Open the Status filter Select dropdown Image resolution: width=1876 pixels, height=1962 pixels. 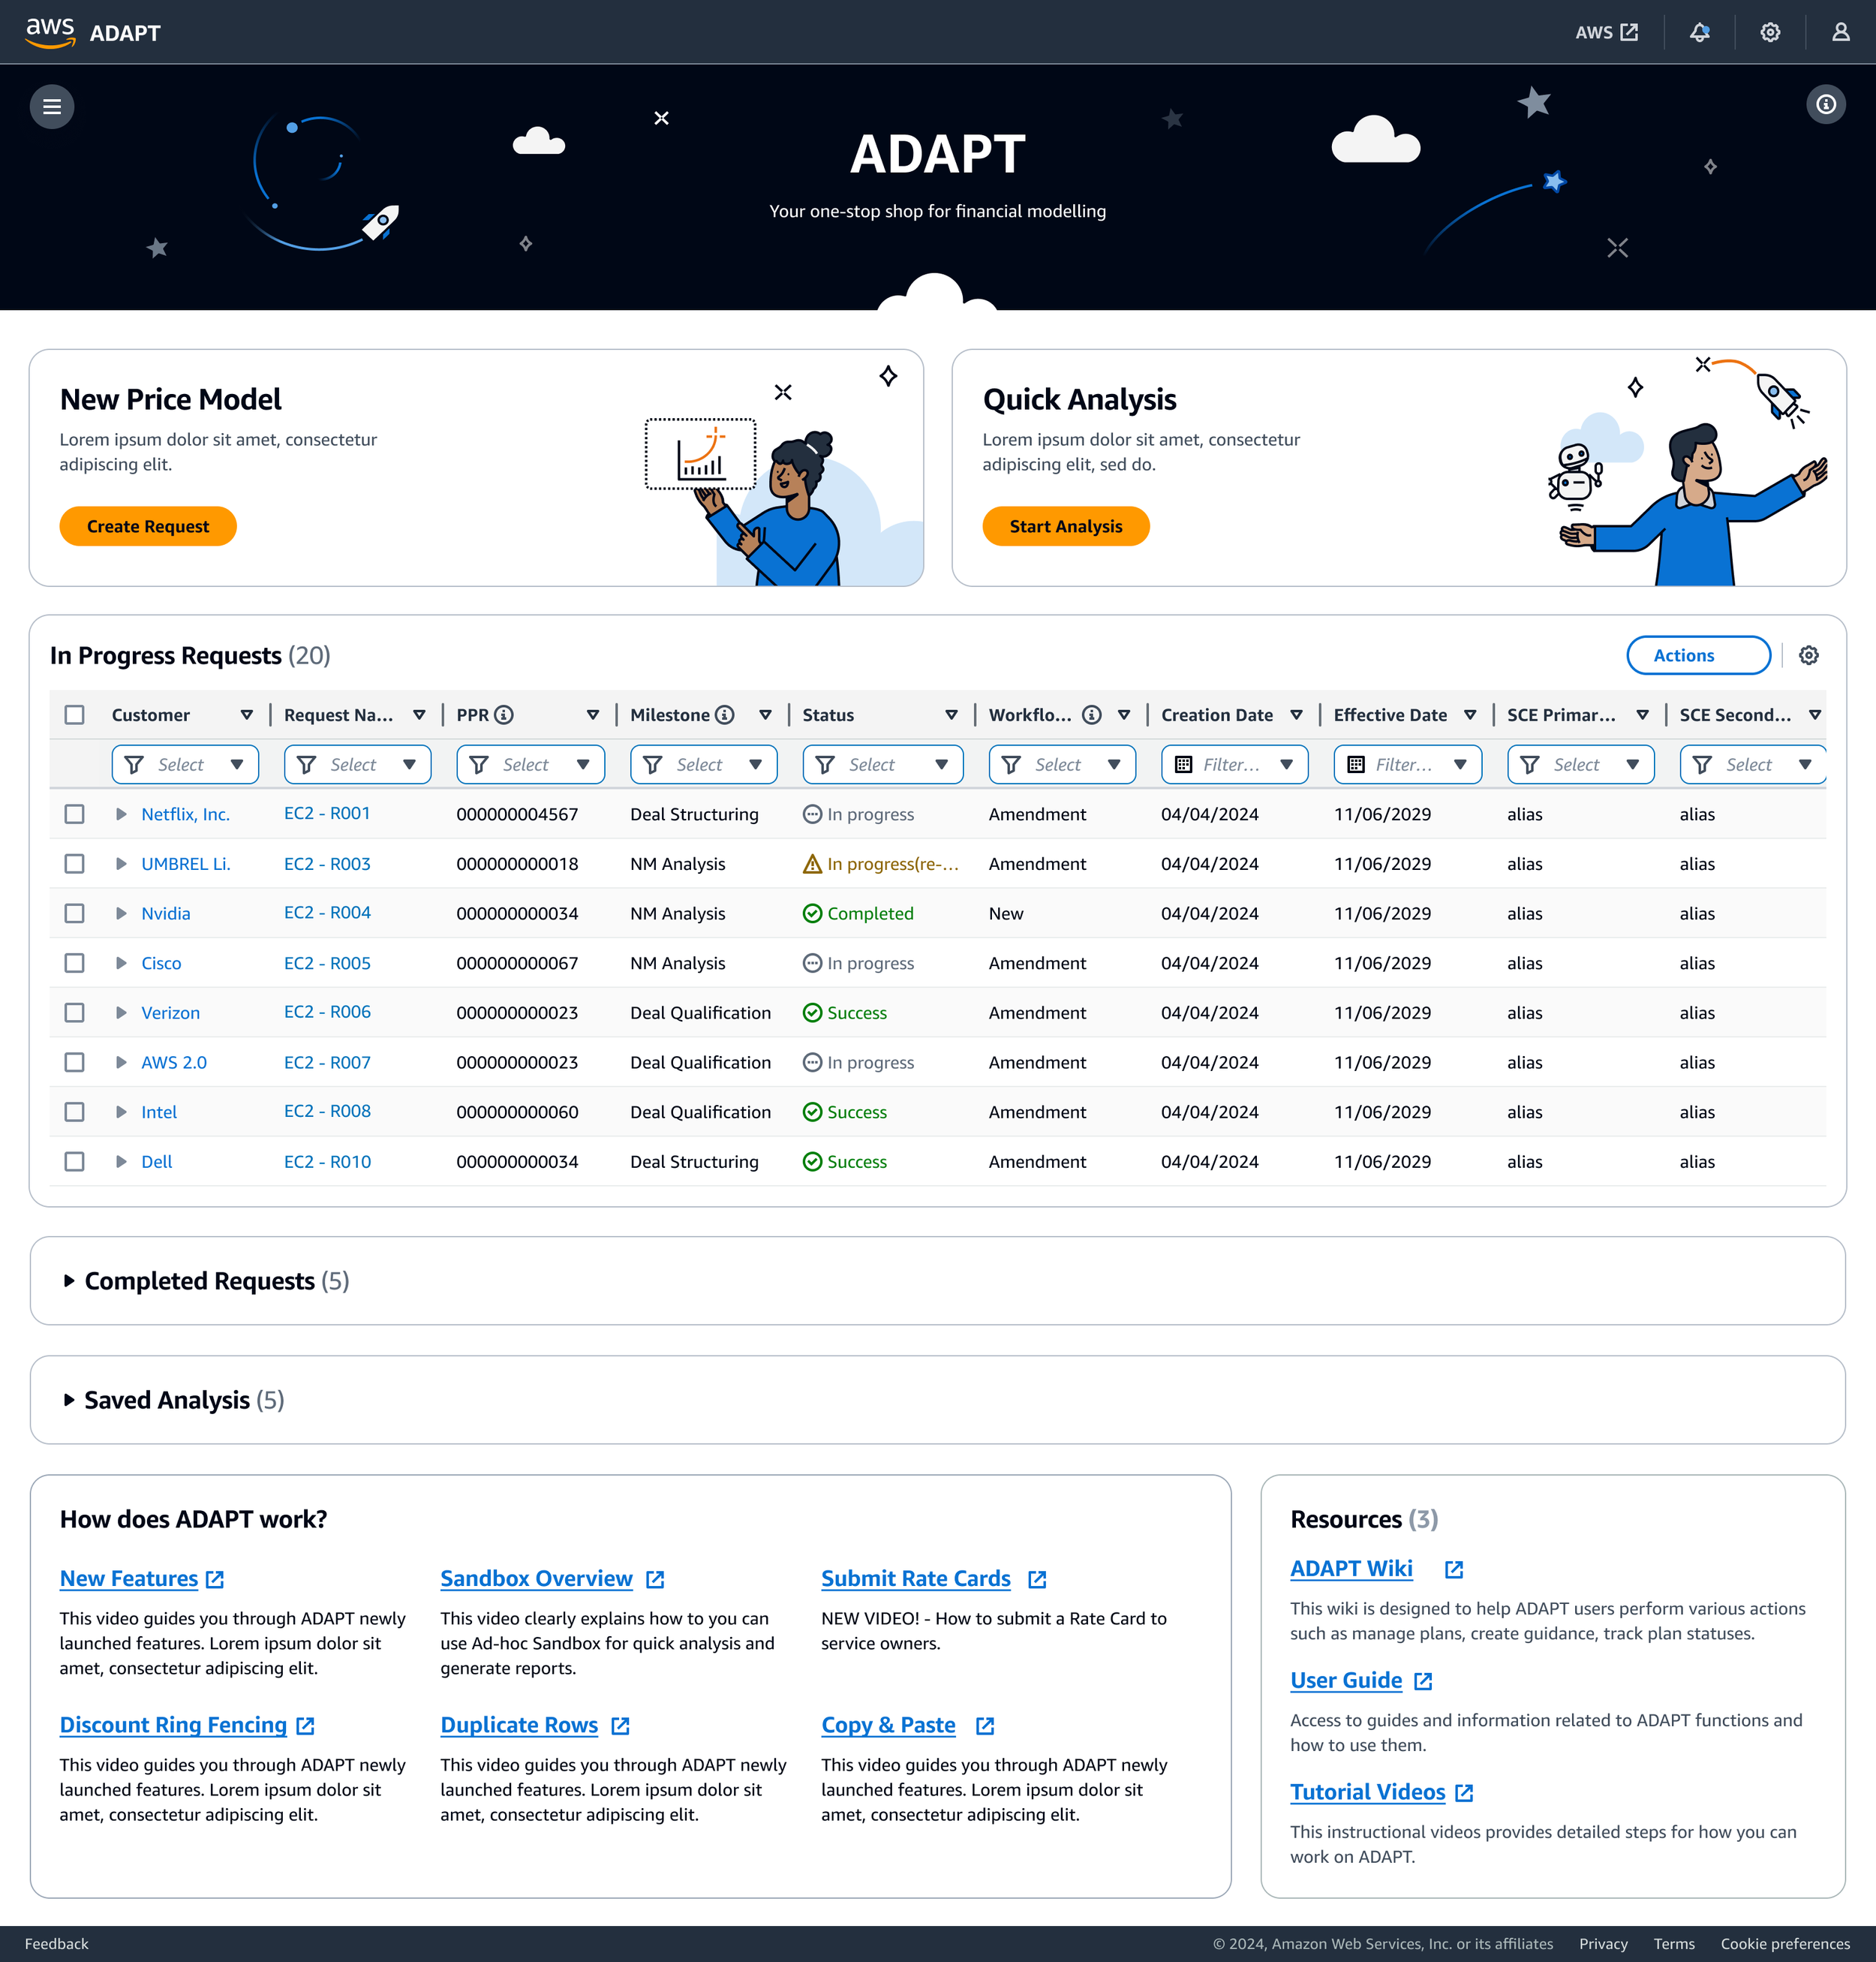(882, 765)
